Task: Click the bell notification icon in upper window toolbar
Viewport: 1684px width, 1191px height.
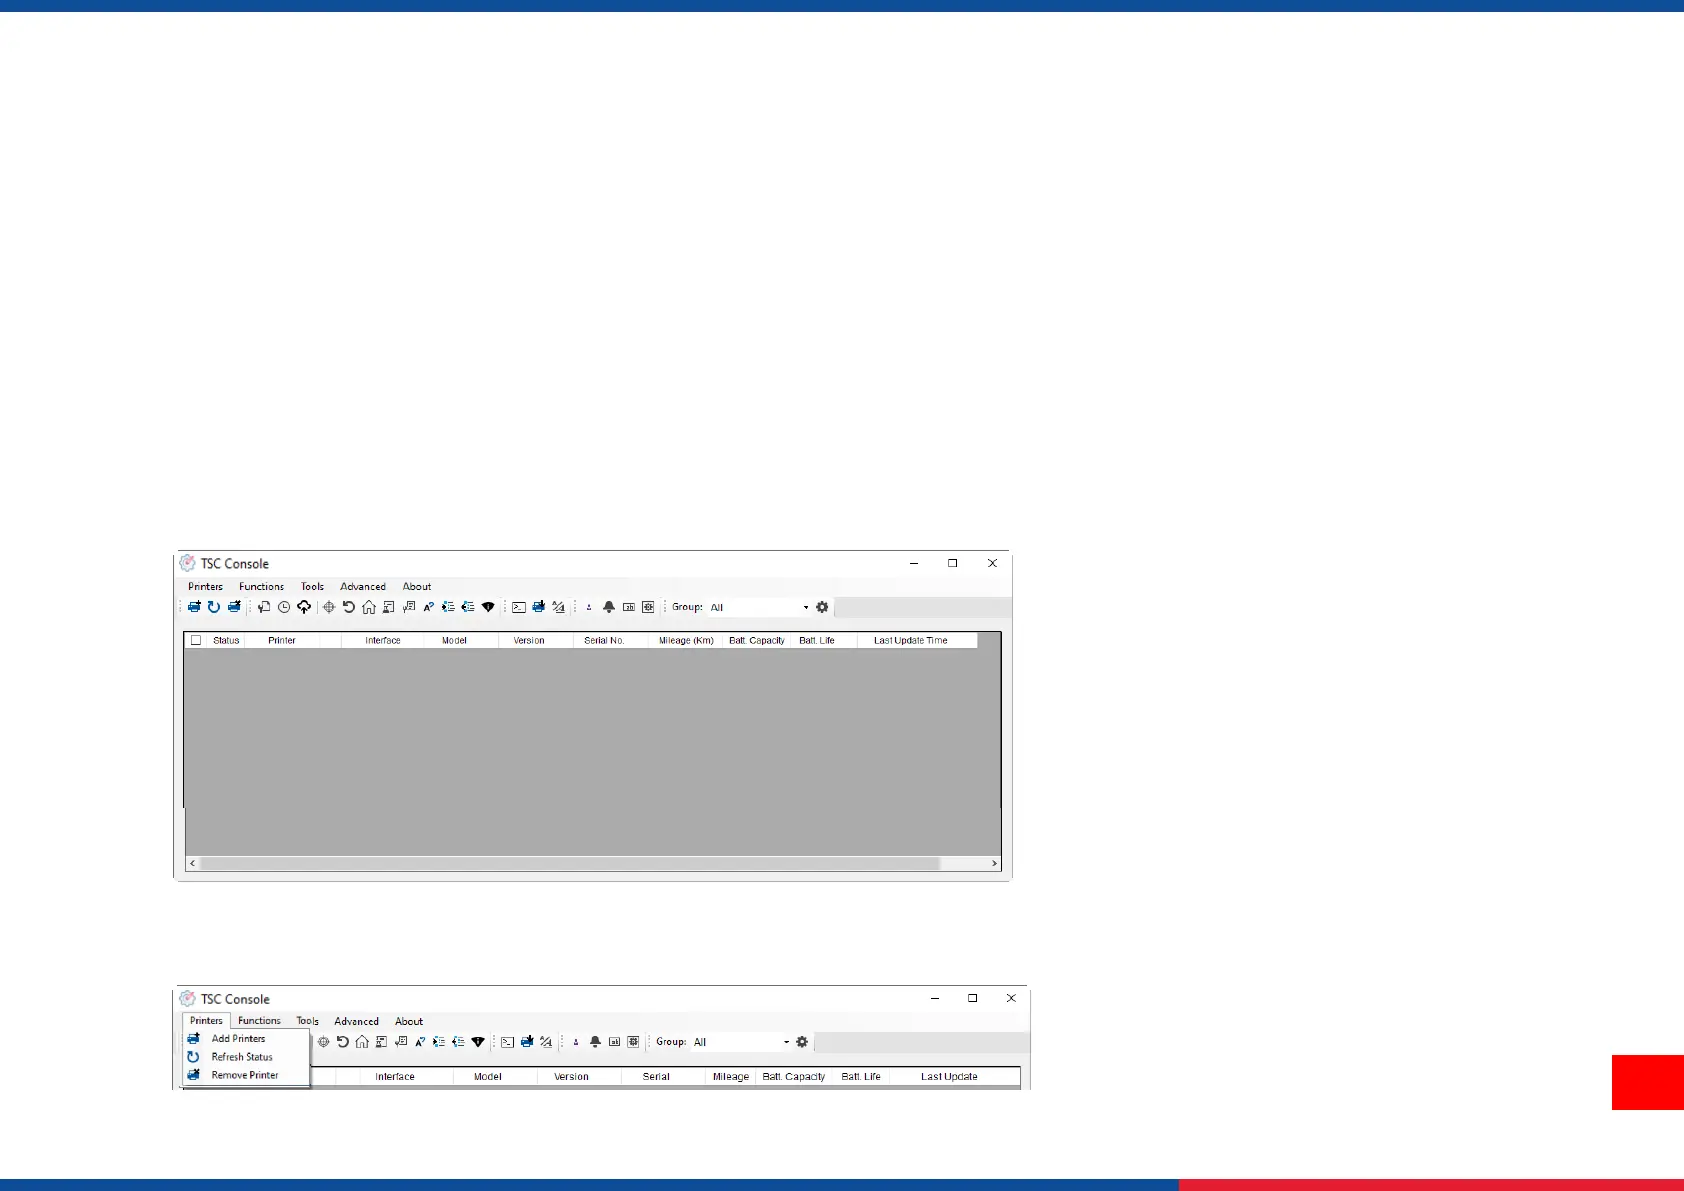Action: pos(609,607)
